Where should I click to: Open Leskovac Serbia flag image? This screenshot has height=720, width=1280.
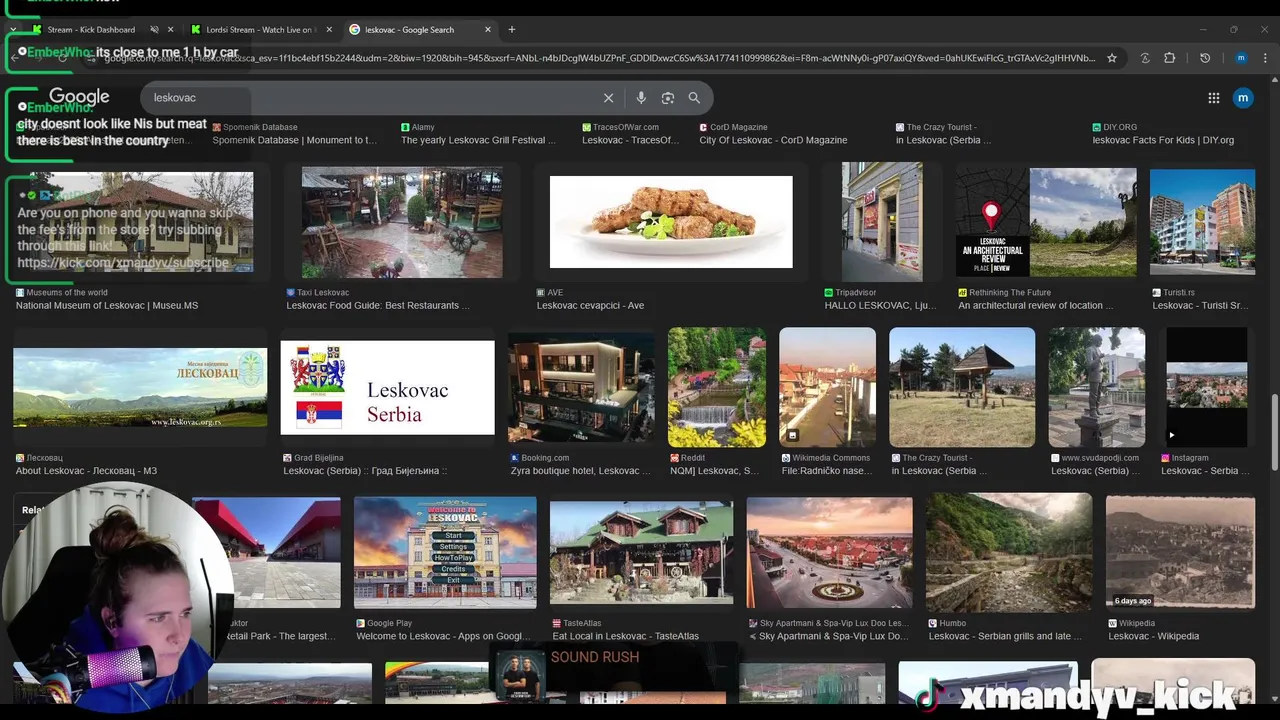pyautogui.click(x=387, y=387)
